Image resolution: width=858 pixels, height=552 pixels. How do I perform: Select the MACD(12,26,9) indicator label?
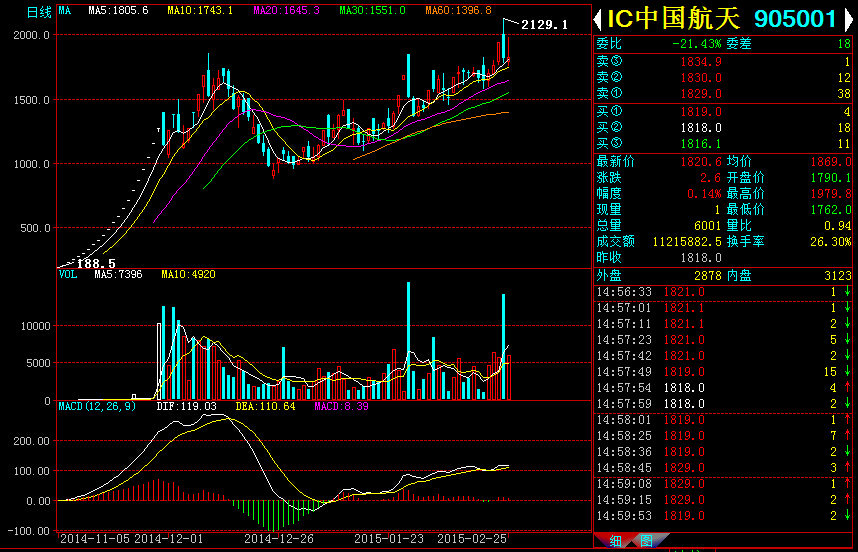pyautogui.click(x=97, y=406)
